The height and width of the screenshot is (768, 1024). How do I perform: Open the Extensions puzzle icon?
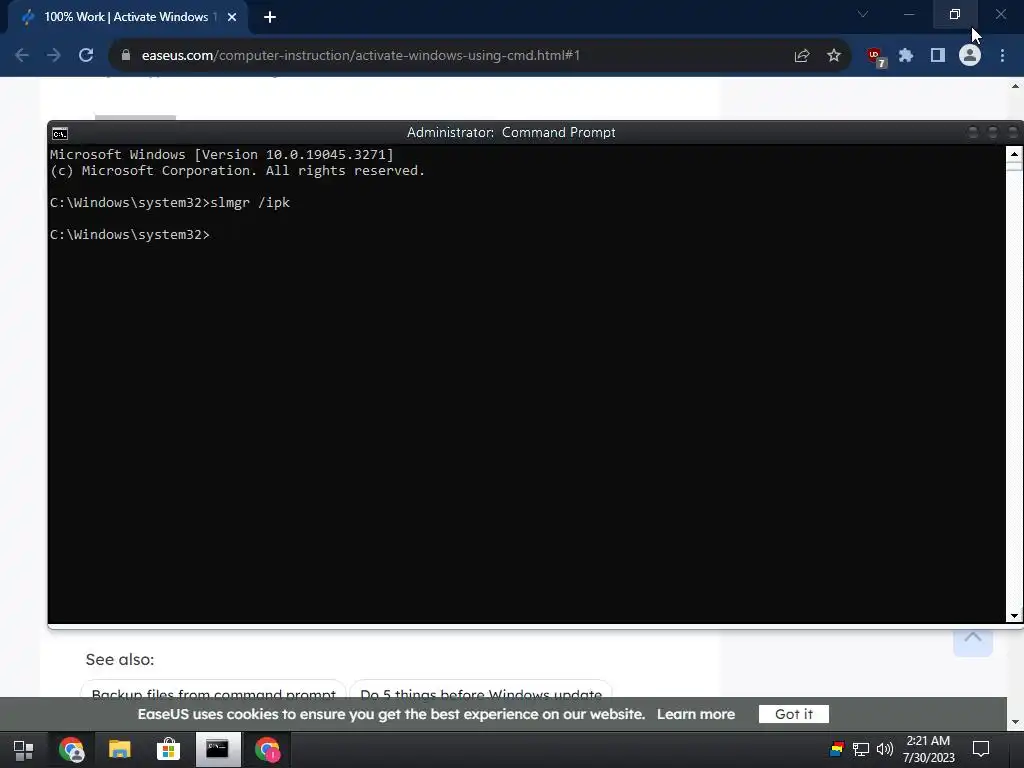click(x=906, y=56)
